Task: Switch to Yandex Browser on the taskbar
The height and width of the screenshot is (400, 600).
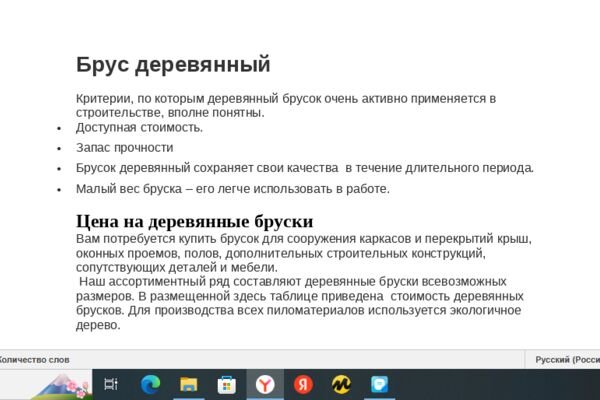Action: click(x=265, y=384)
